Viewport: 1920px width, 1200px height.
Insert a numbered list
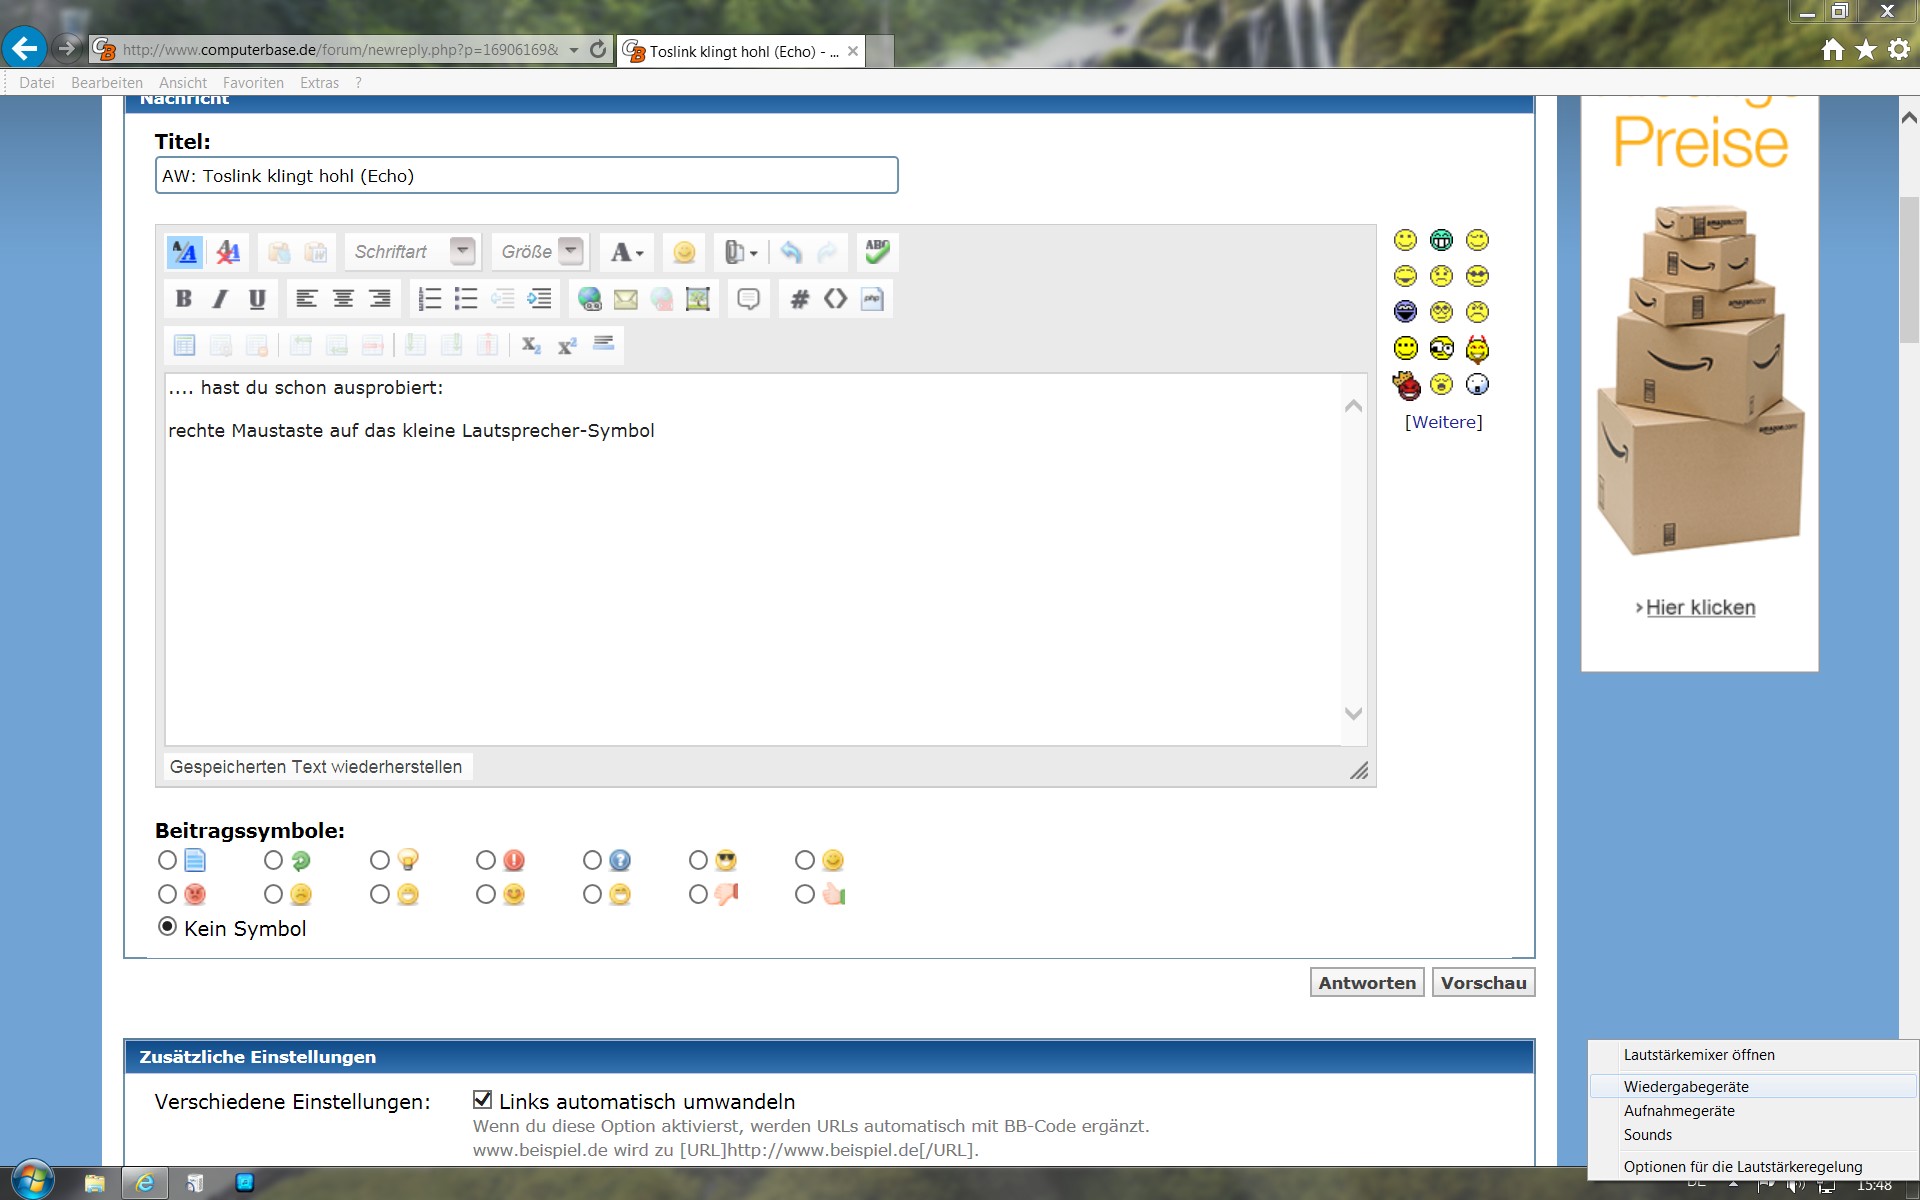[430, 299]
